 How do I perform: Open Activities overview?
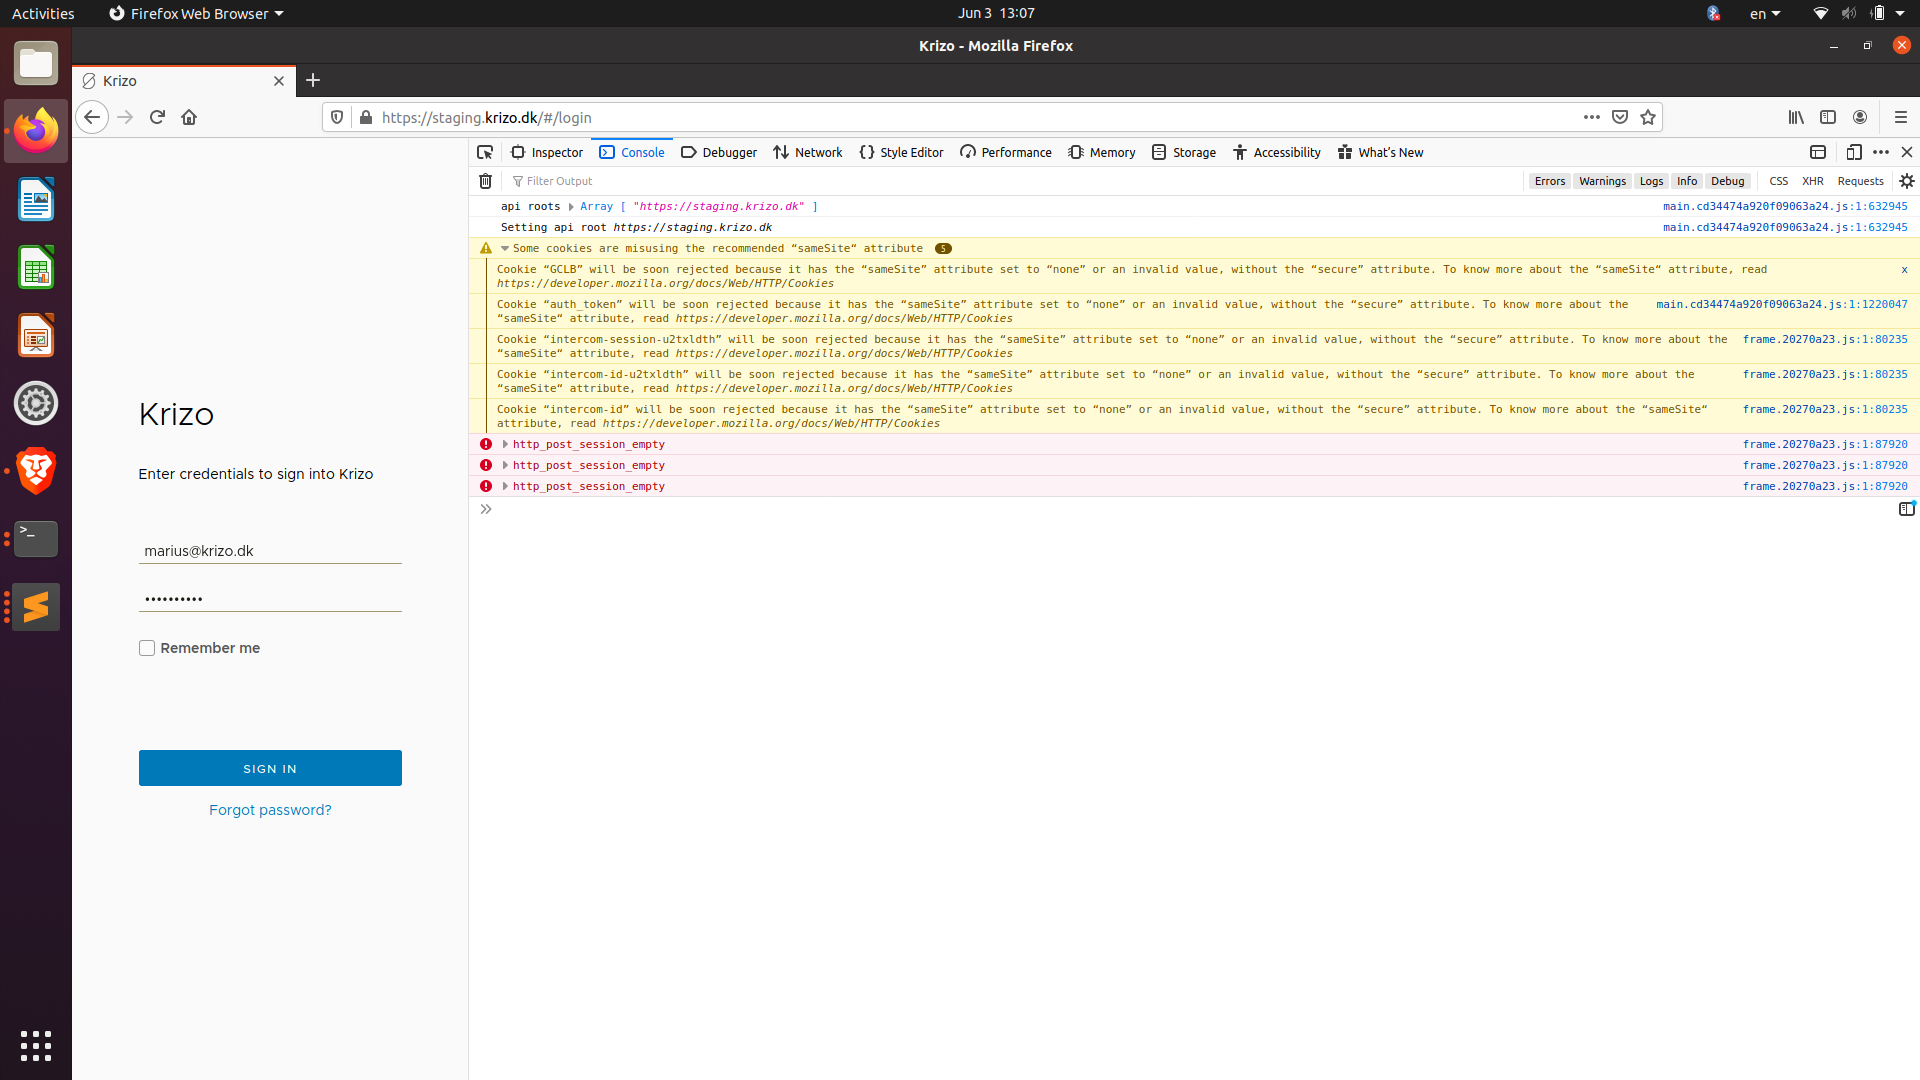point(43,13)
